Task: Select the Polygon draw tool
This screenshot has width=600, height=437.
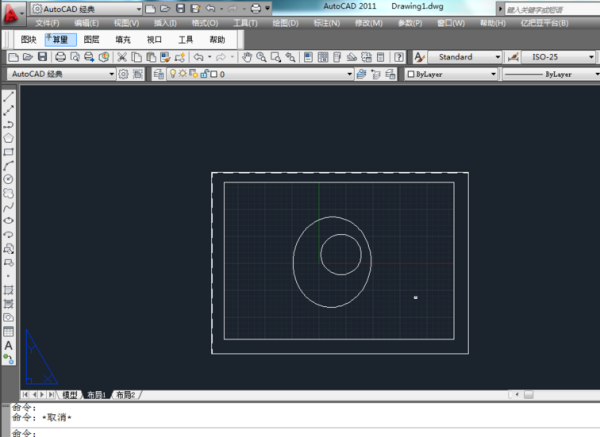Action: [8, 138]
